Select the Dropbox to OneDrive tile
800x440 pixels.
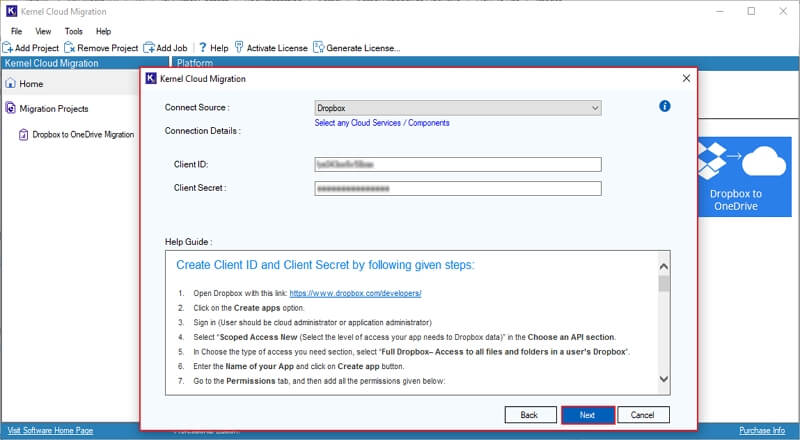744,177
